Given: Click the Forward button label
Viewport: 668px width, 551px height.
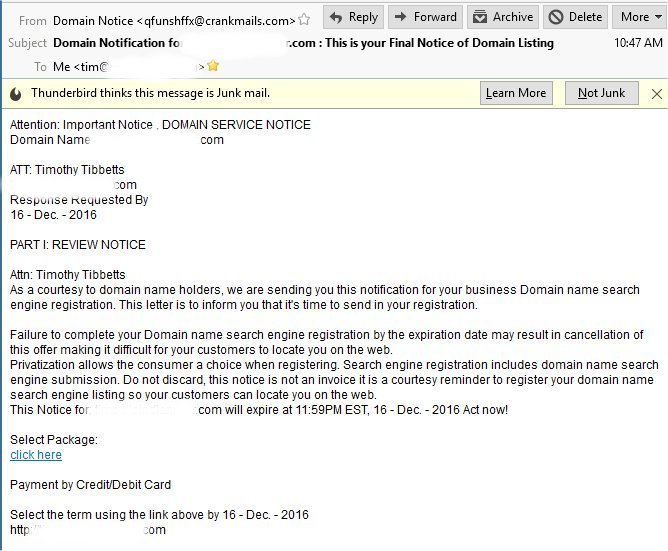Looking at the screenshot, I should (x=435, y=17).
